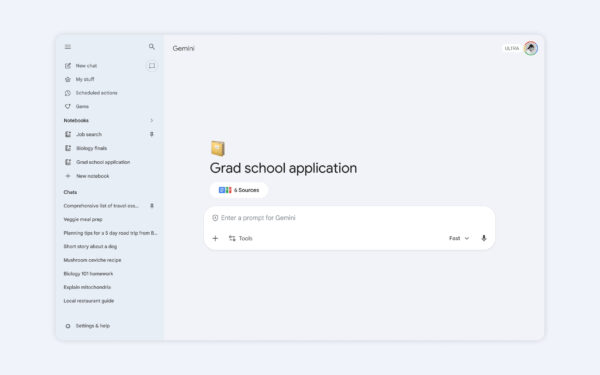Open Planning tips for 5 day road trip chat
This screenshot has width=600, height=375.
(x=111, y=233)
